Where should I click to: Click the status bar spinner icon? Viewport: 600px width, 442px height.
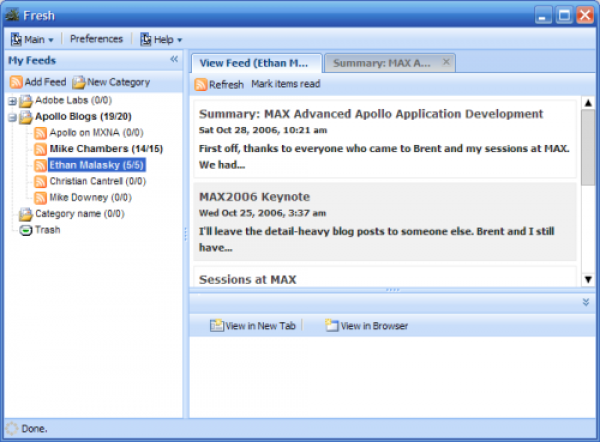click(x=12, y=429)
